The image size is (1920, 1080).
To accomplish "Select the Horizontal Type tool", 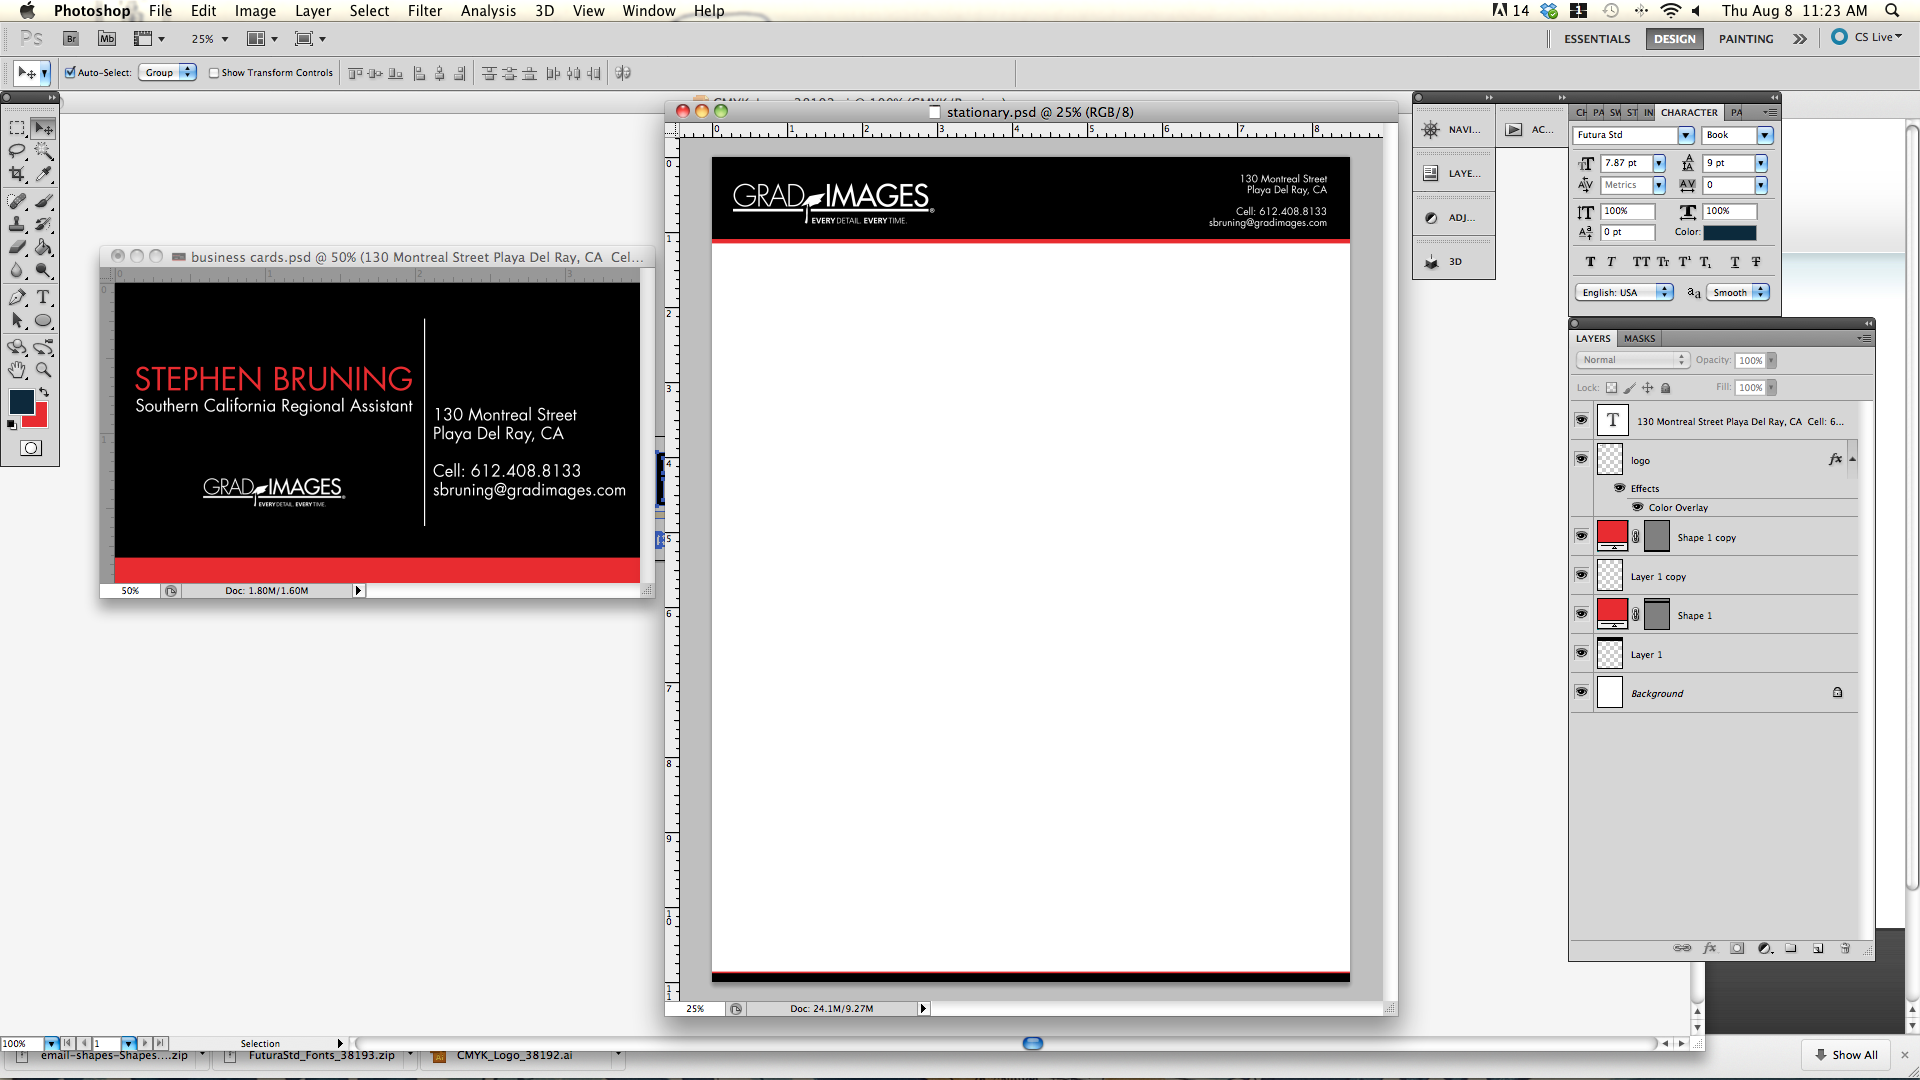I will click(43, 297).
